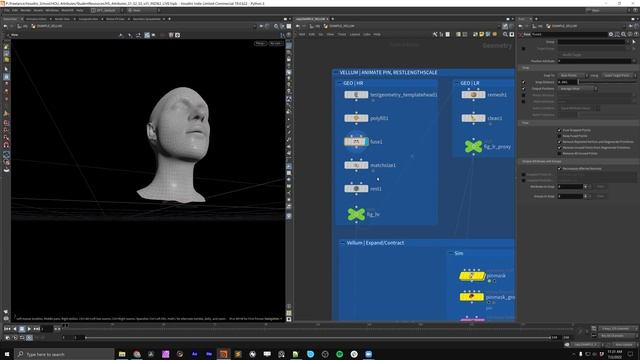Go back in the scene view path

[5, 26]
